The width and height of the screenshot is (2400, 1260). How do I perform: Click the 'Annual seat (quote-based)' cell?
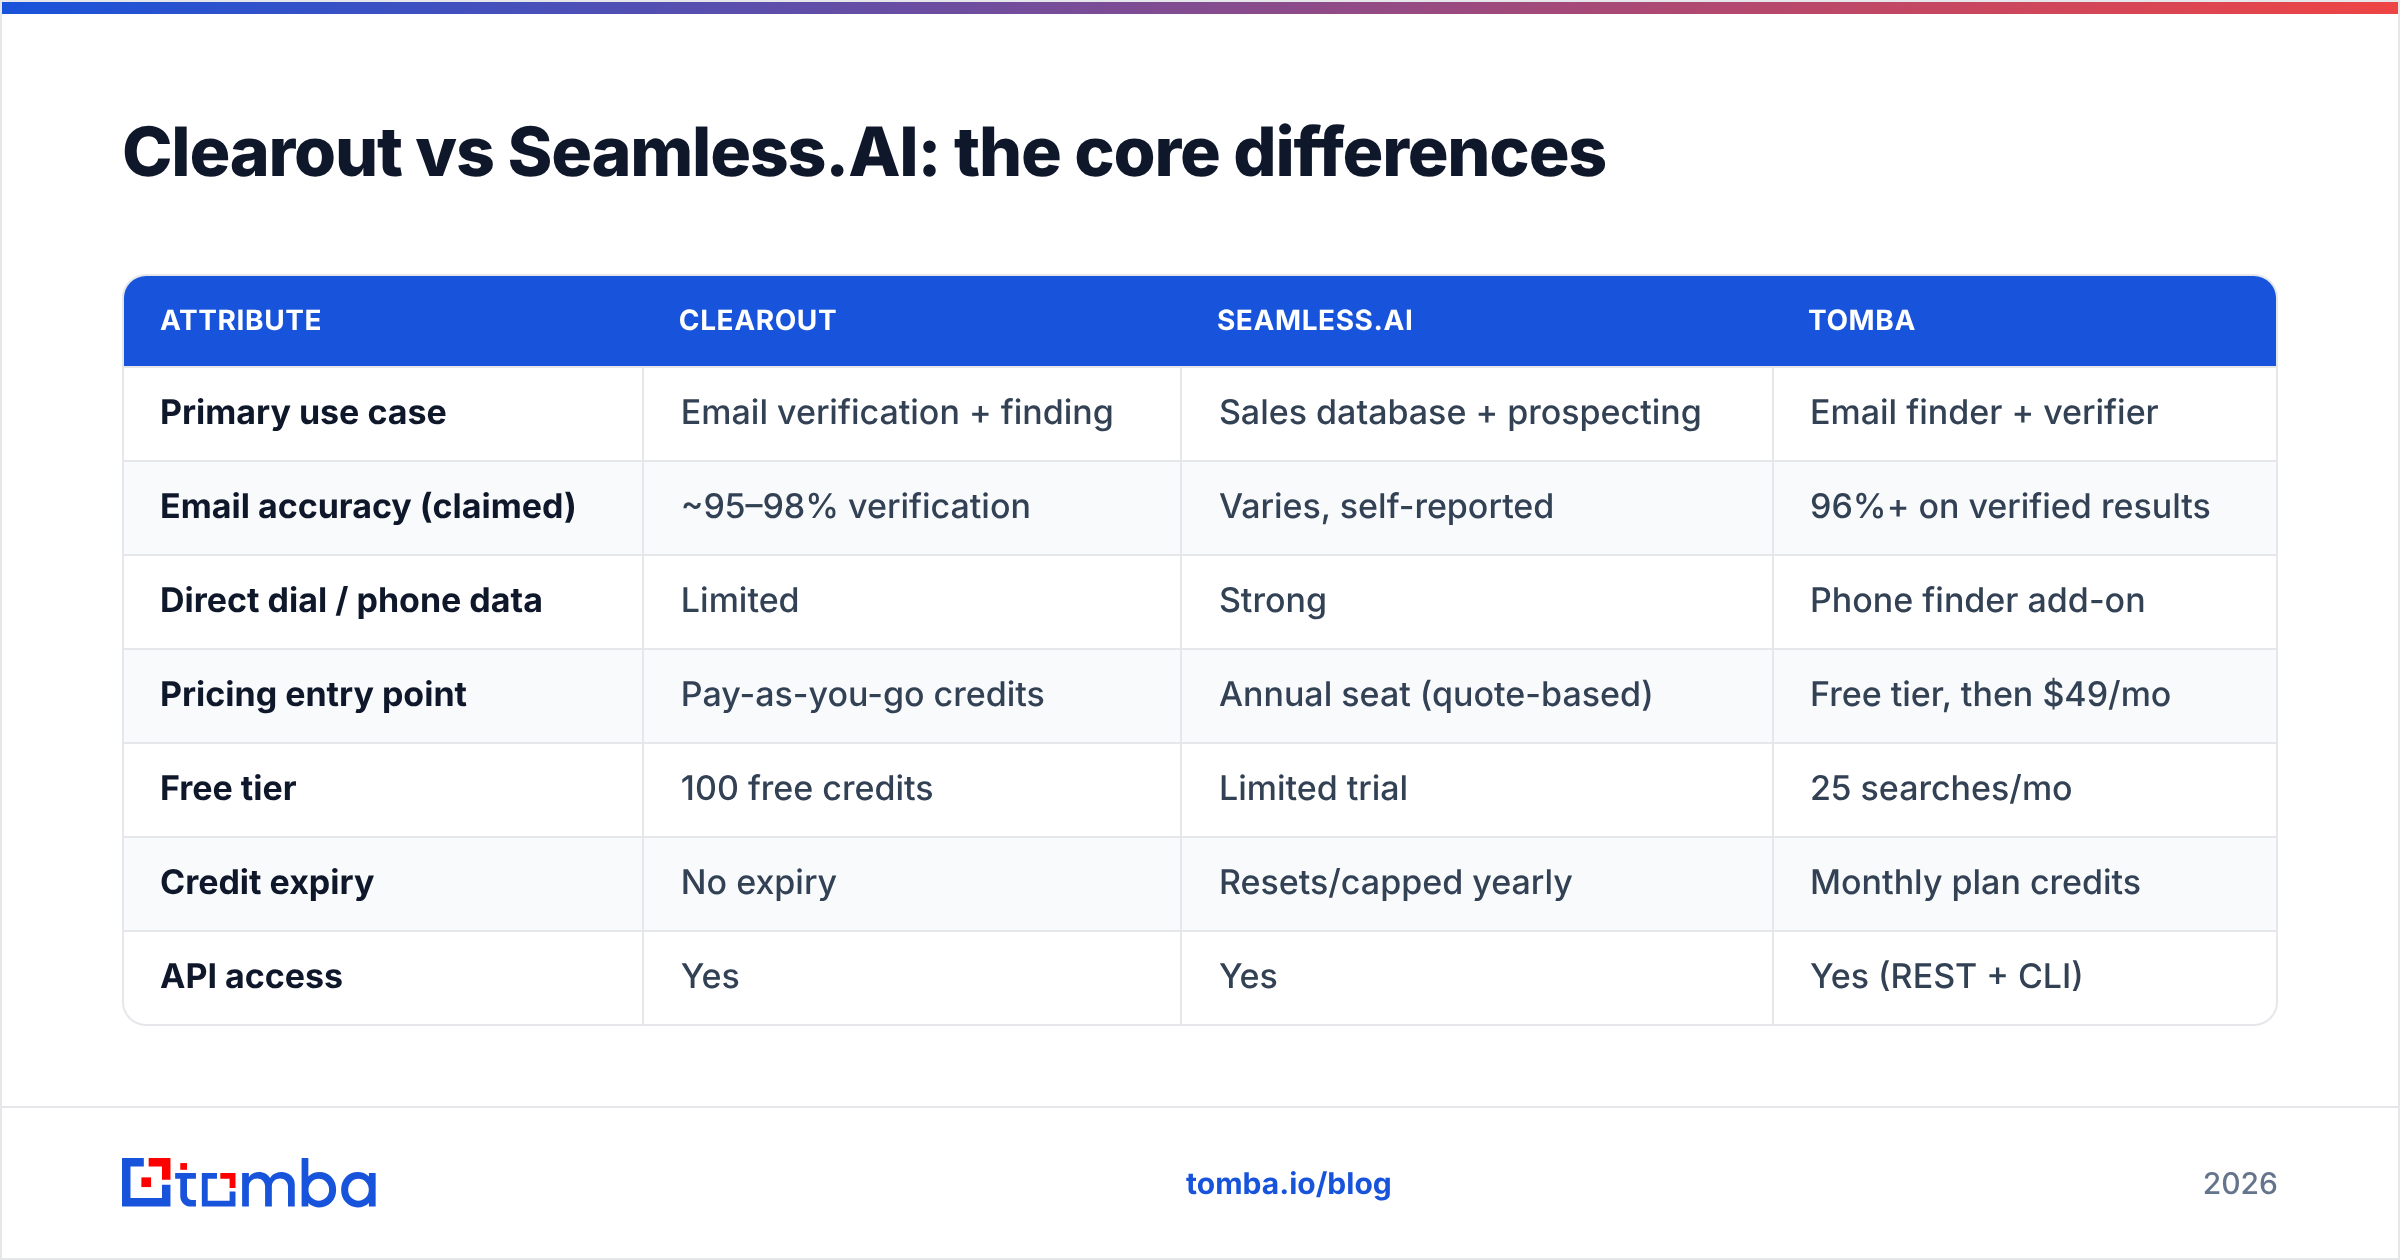tap(1436, 694)
